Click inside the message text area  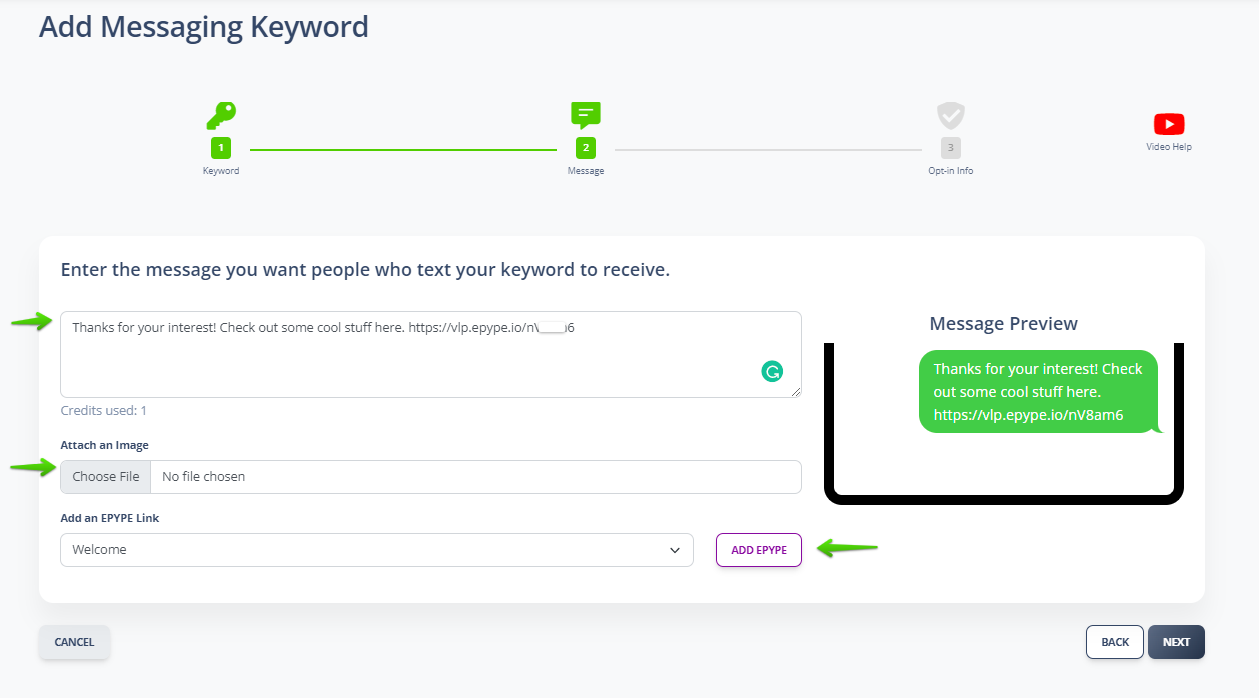pos(431,354)
